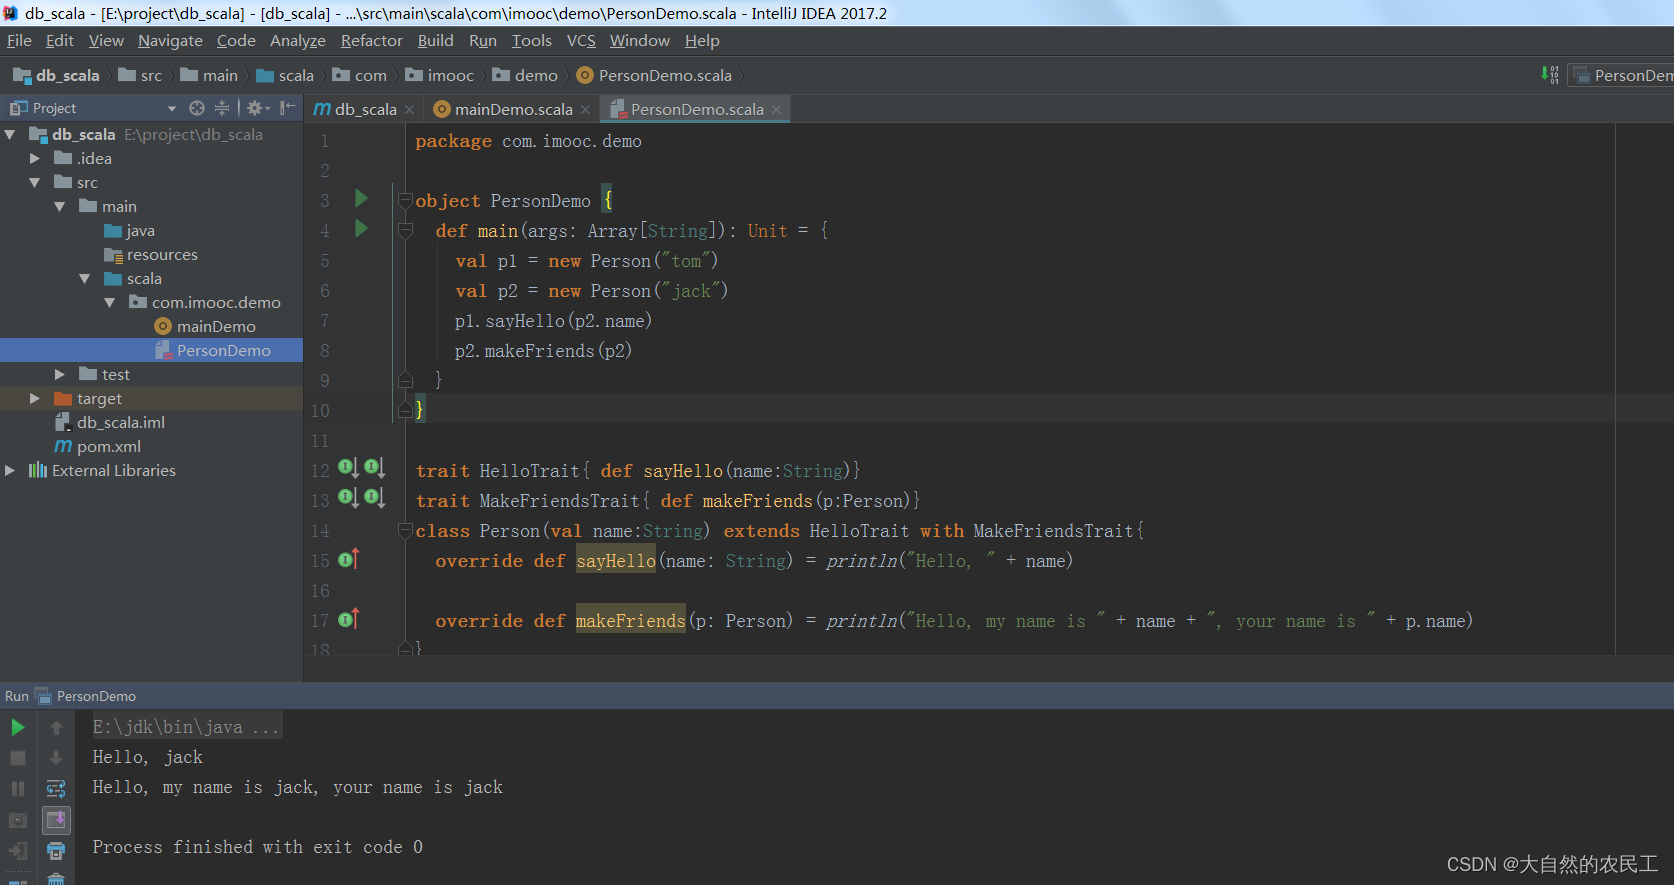
Task: Fold the object PersonDemo block at line 3
Action: [x=405, y=200]
